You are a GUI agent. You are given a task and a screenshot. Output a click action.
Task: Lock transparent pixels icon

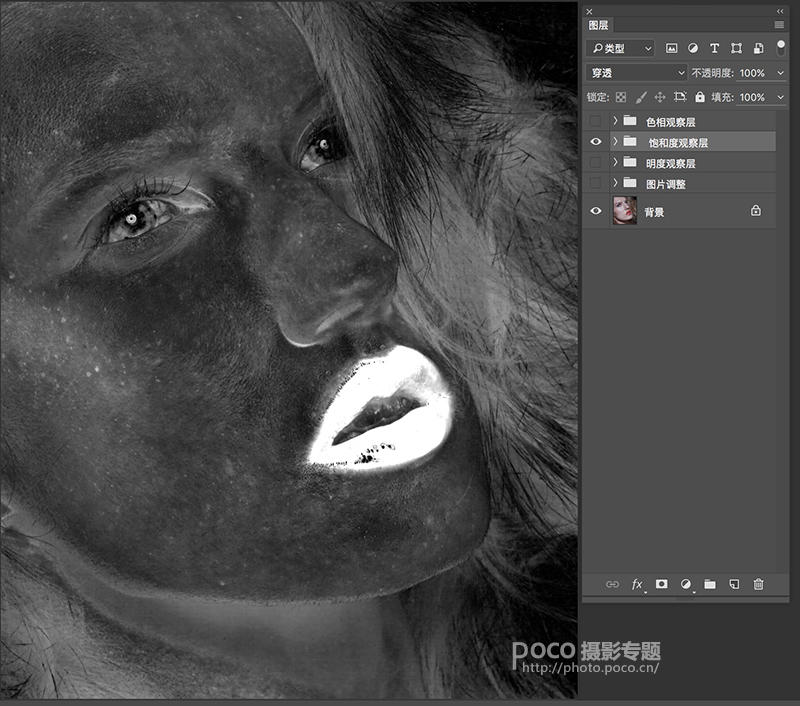[621, 97]
